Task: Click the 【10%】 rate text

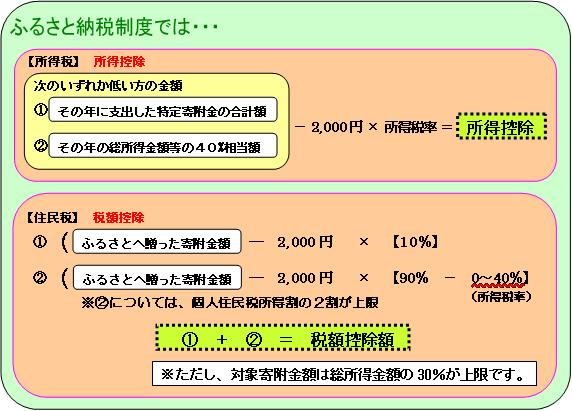Action: point(415,241)
